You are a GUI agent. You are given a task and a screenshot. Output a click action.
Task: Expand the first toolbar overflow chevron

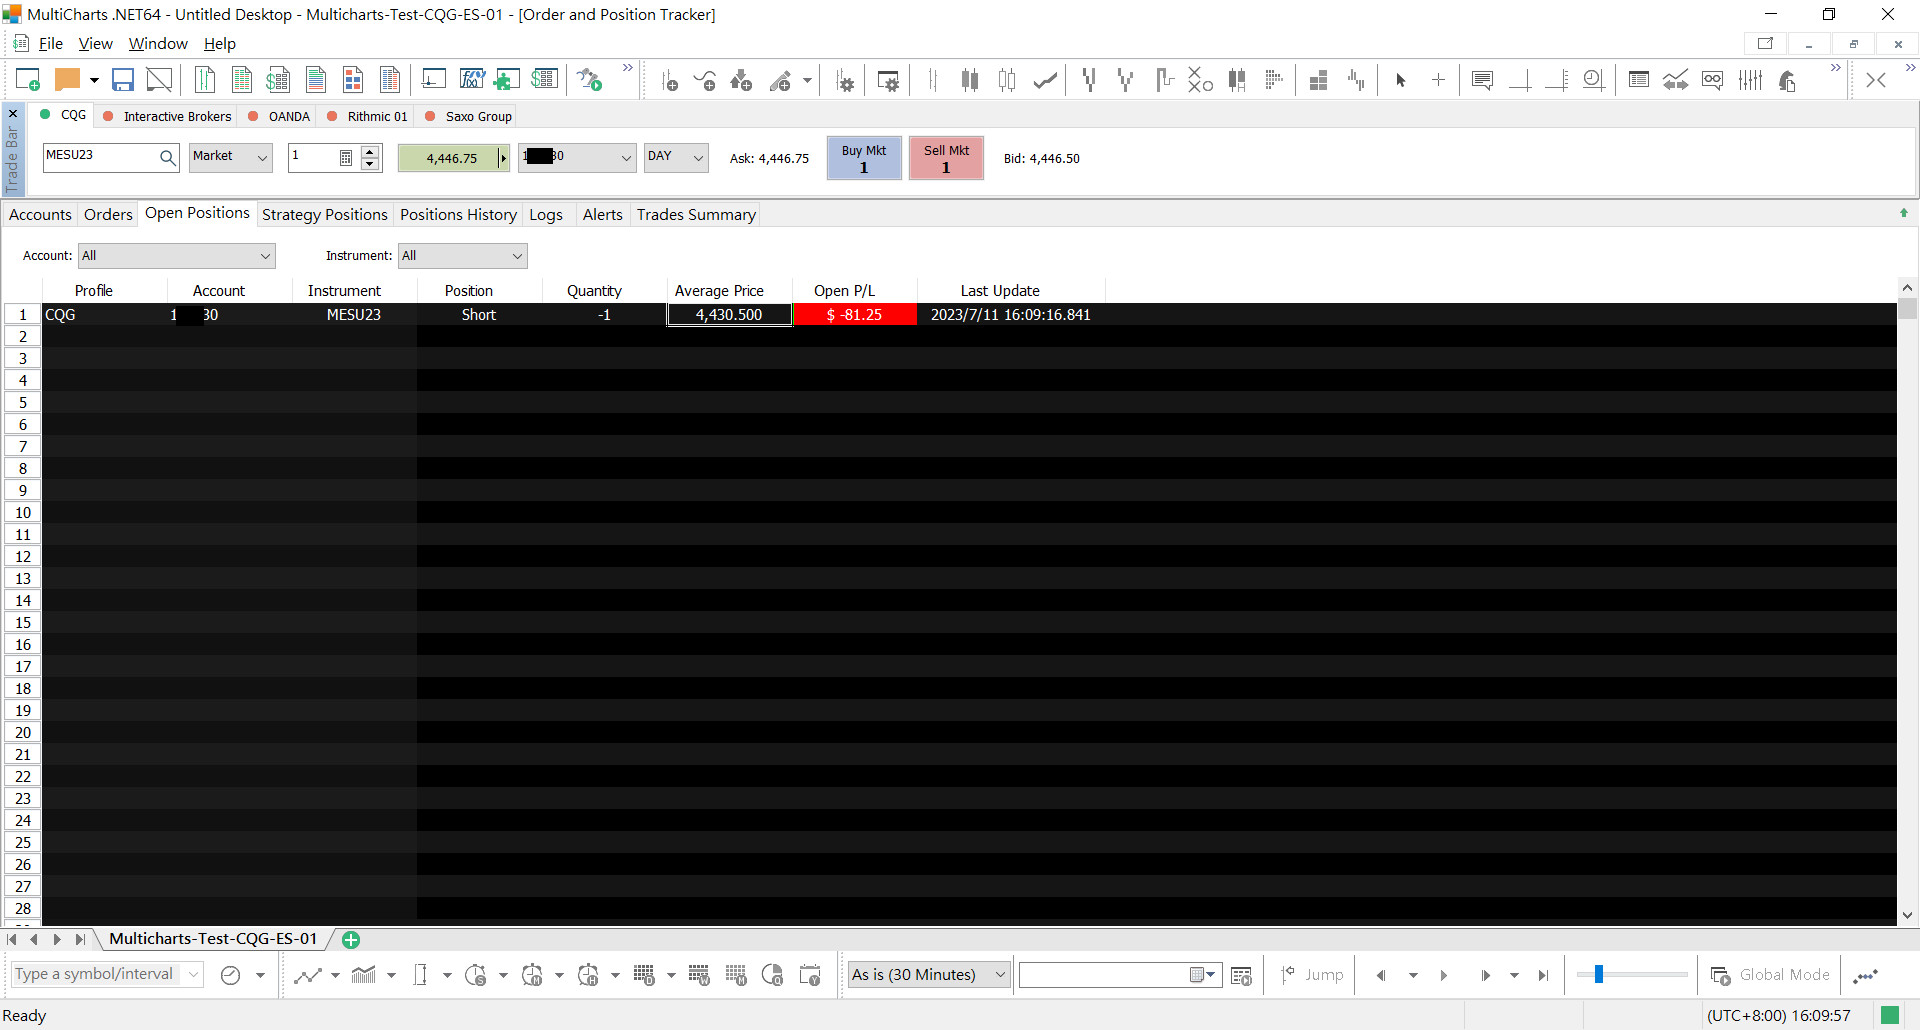click(x=628, y=68)
